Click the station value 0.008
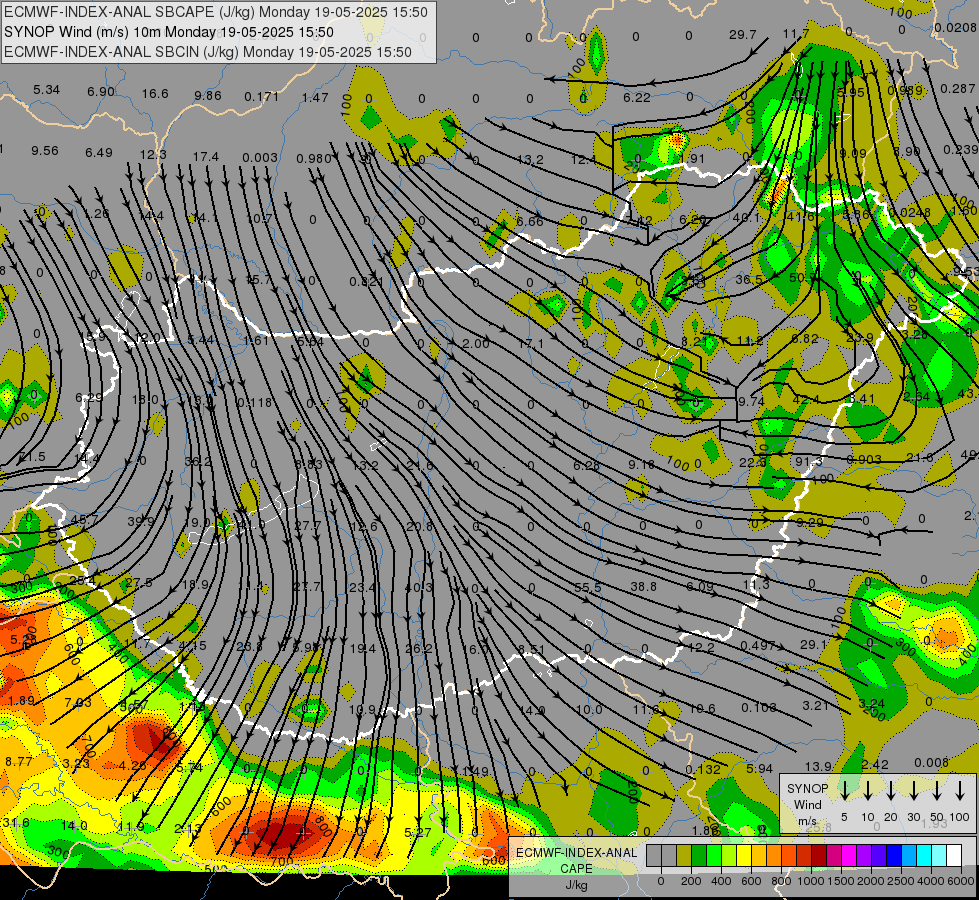 932,763
